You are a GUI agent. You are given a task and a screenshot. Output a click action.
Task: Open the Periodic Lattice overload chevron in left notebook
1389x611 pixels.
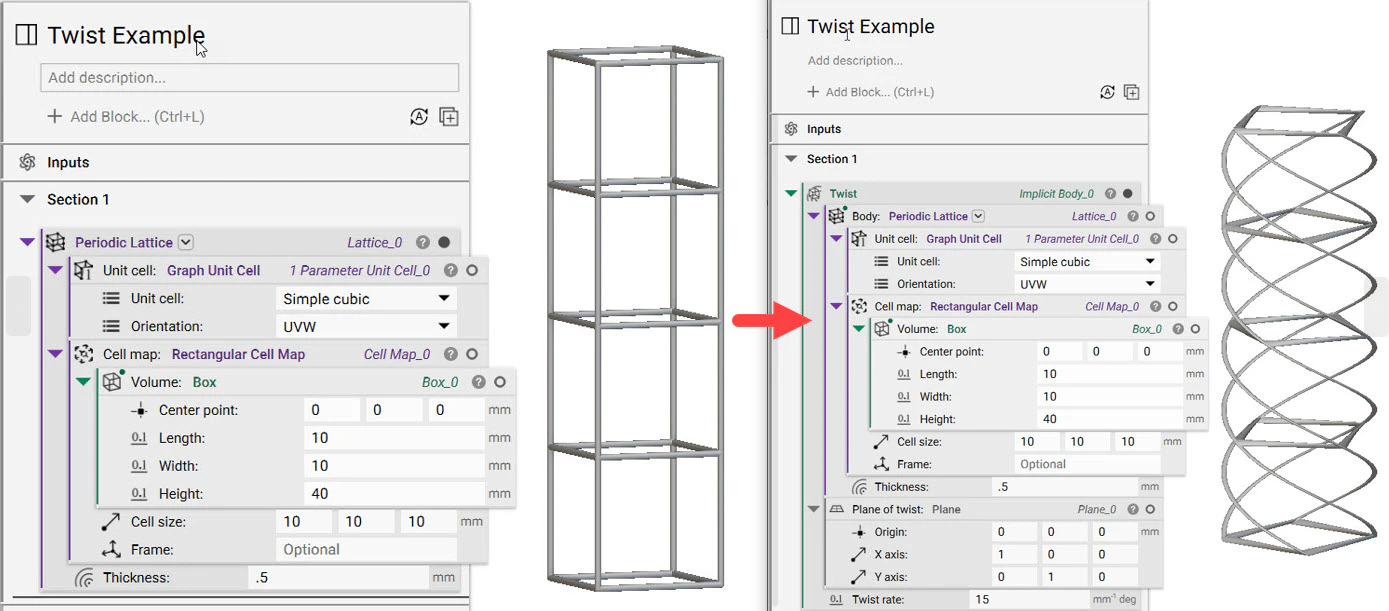pyautogui.click(x=186, y=242)
